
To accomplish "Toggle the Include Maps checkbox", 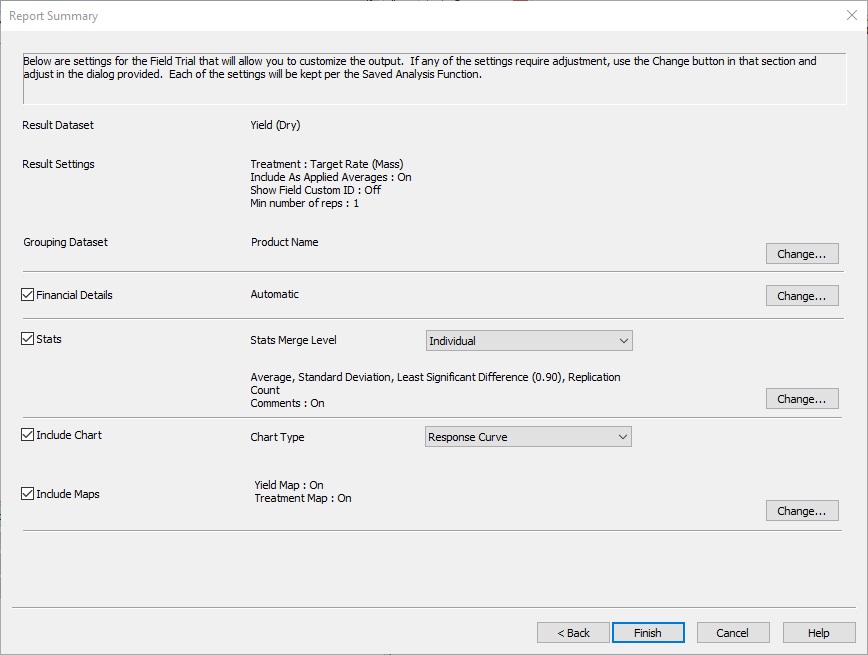I will 28,494.
